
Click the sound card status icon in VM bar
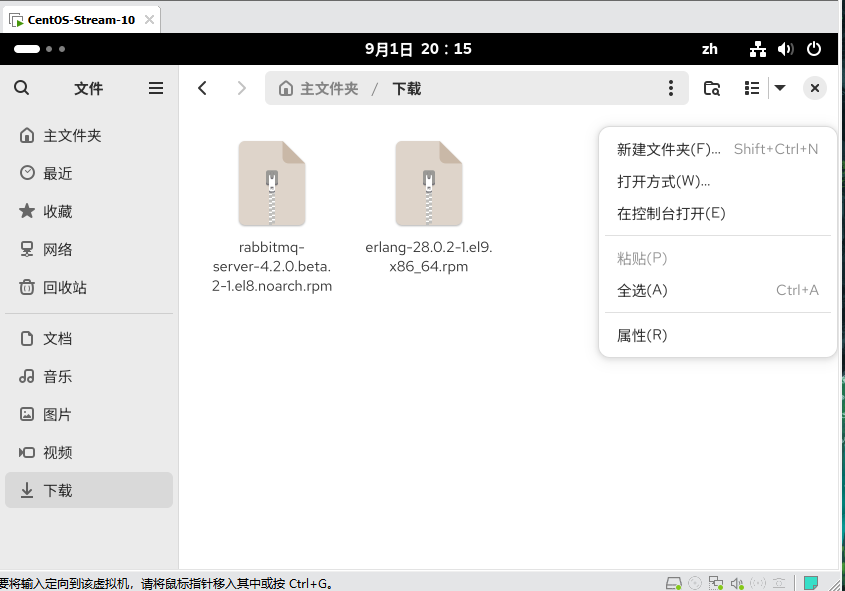click(x=737, y=583)
